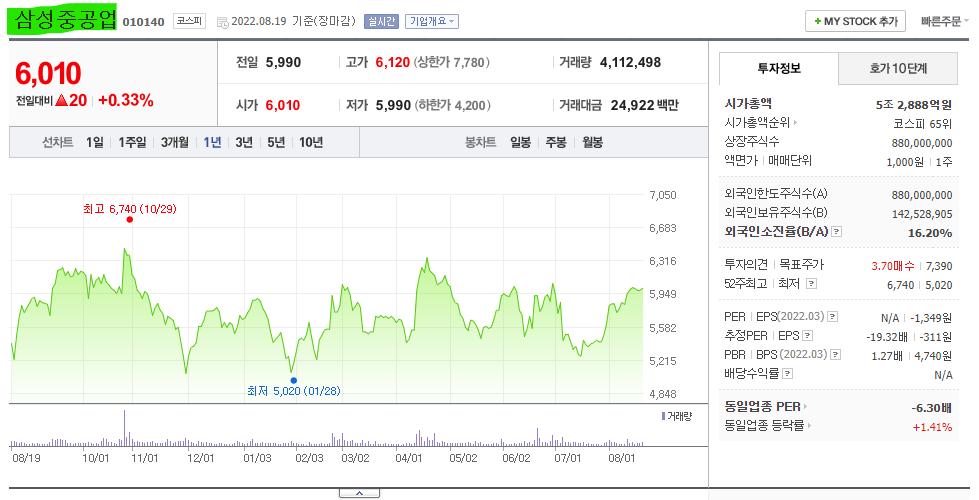Show the 월봉 candlestick chart

tap(593, 142)
